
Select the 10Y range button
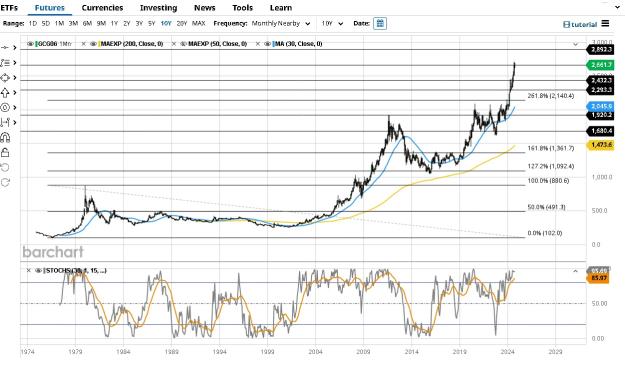pyautogui.click(x=166, y=24)
